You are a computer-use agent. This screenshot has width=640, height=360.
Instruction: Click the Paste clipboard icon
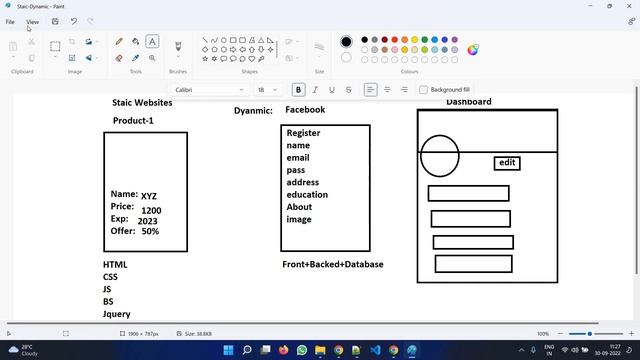tap(13, 46)
